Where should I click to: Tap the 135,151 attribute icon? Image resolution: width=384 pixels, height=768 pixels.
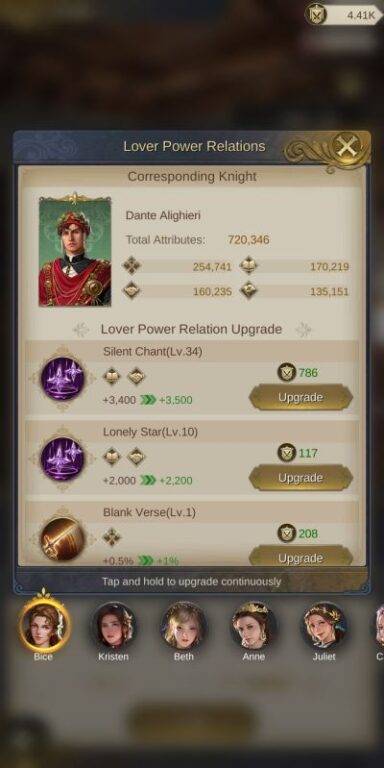(249, 290)
